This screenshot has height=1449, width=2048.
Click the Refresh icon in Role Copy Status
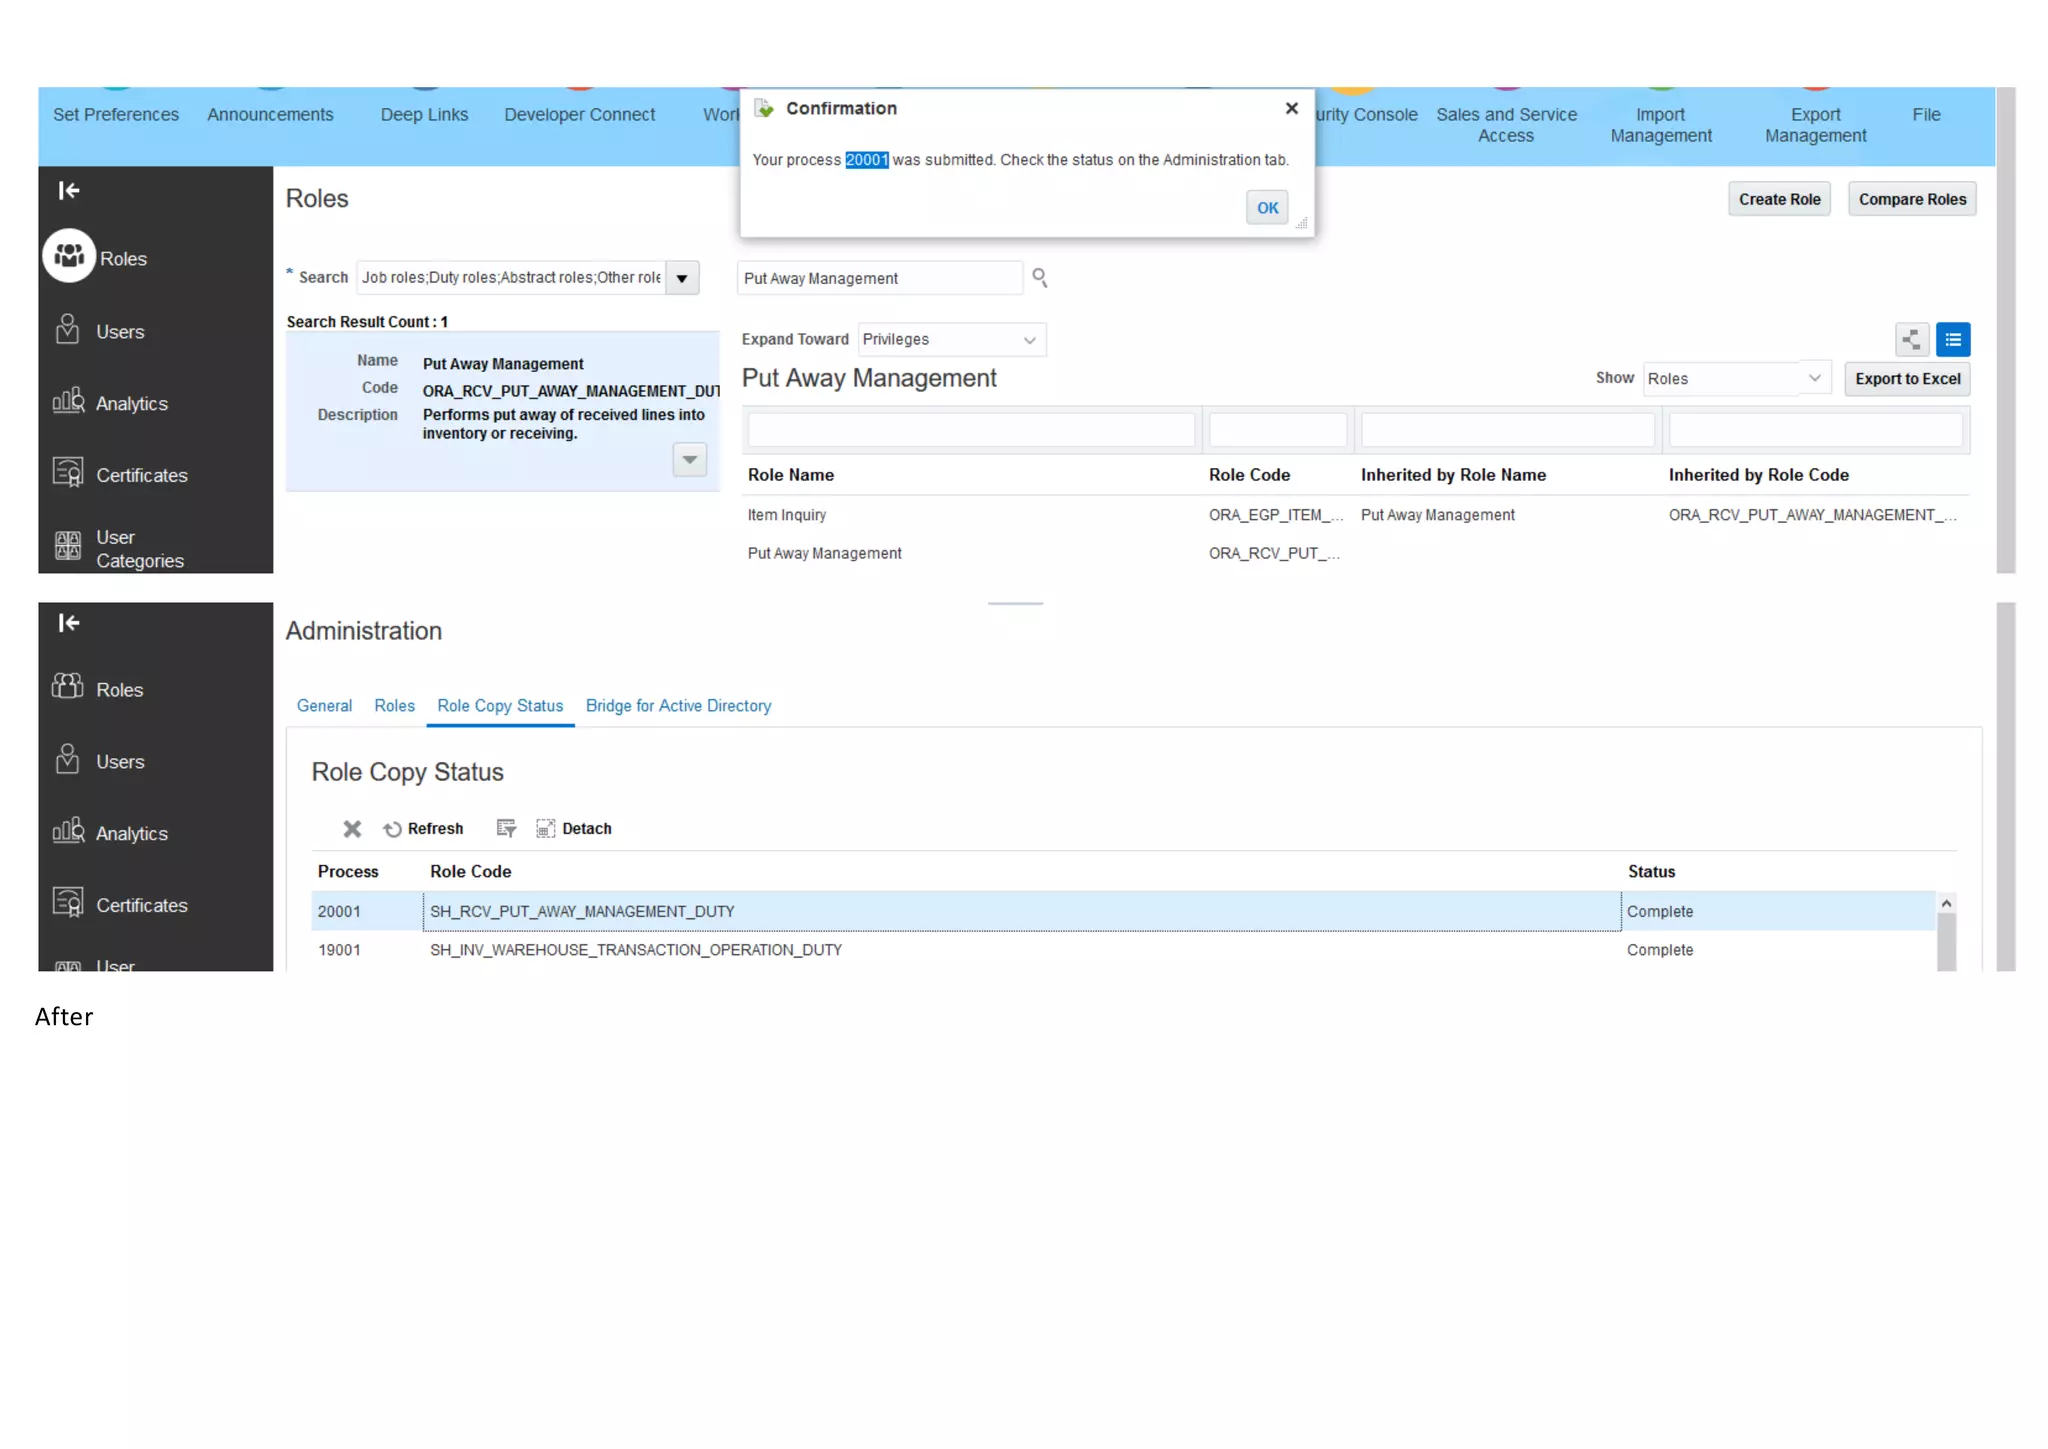pyautogui.click(x=392, y=828)
